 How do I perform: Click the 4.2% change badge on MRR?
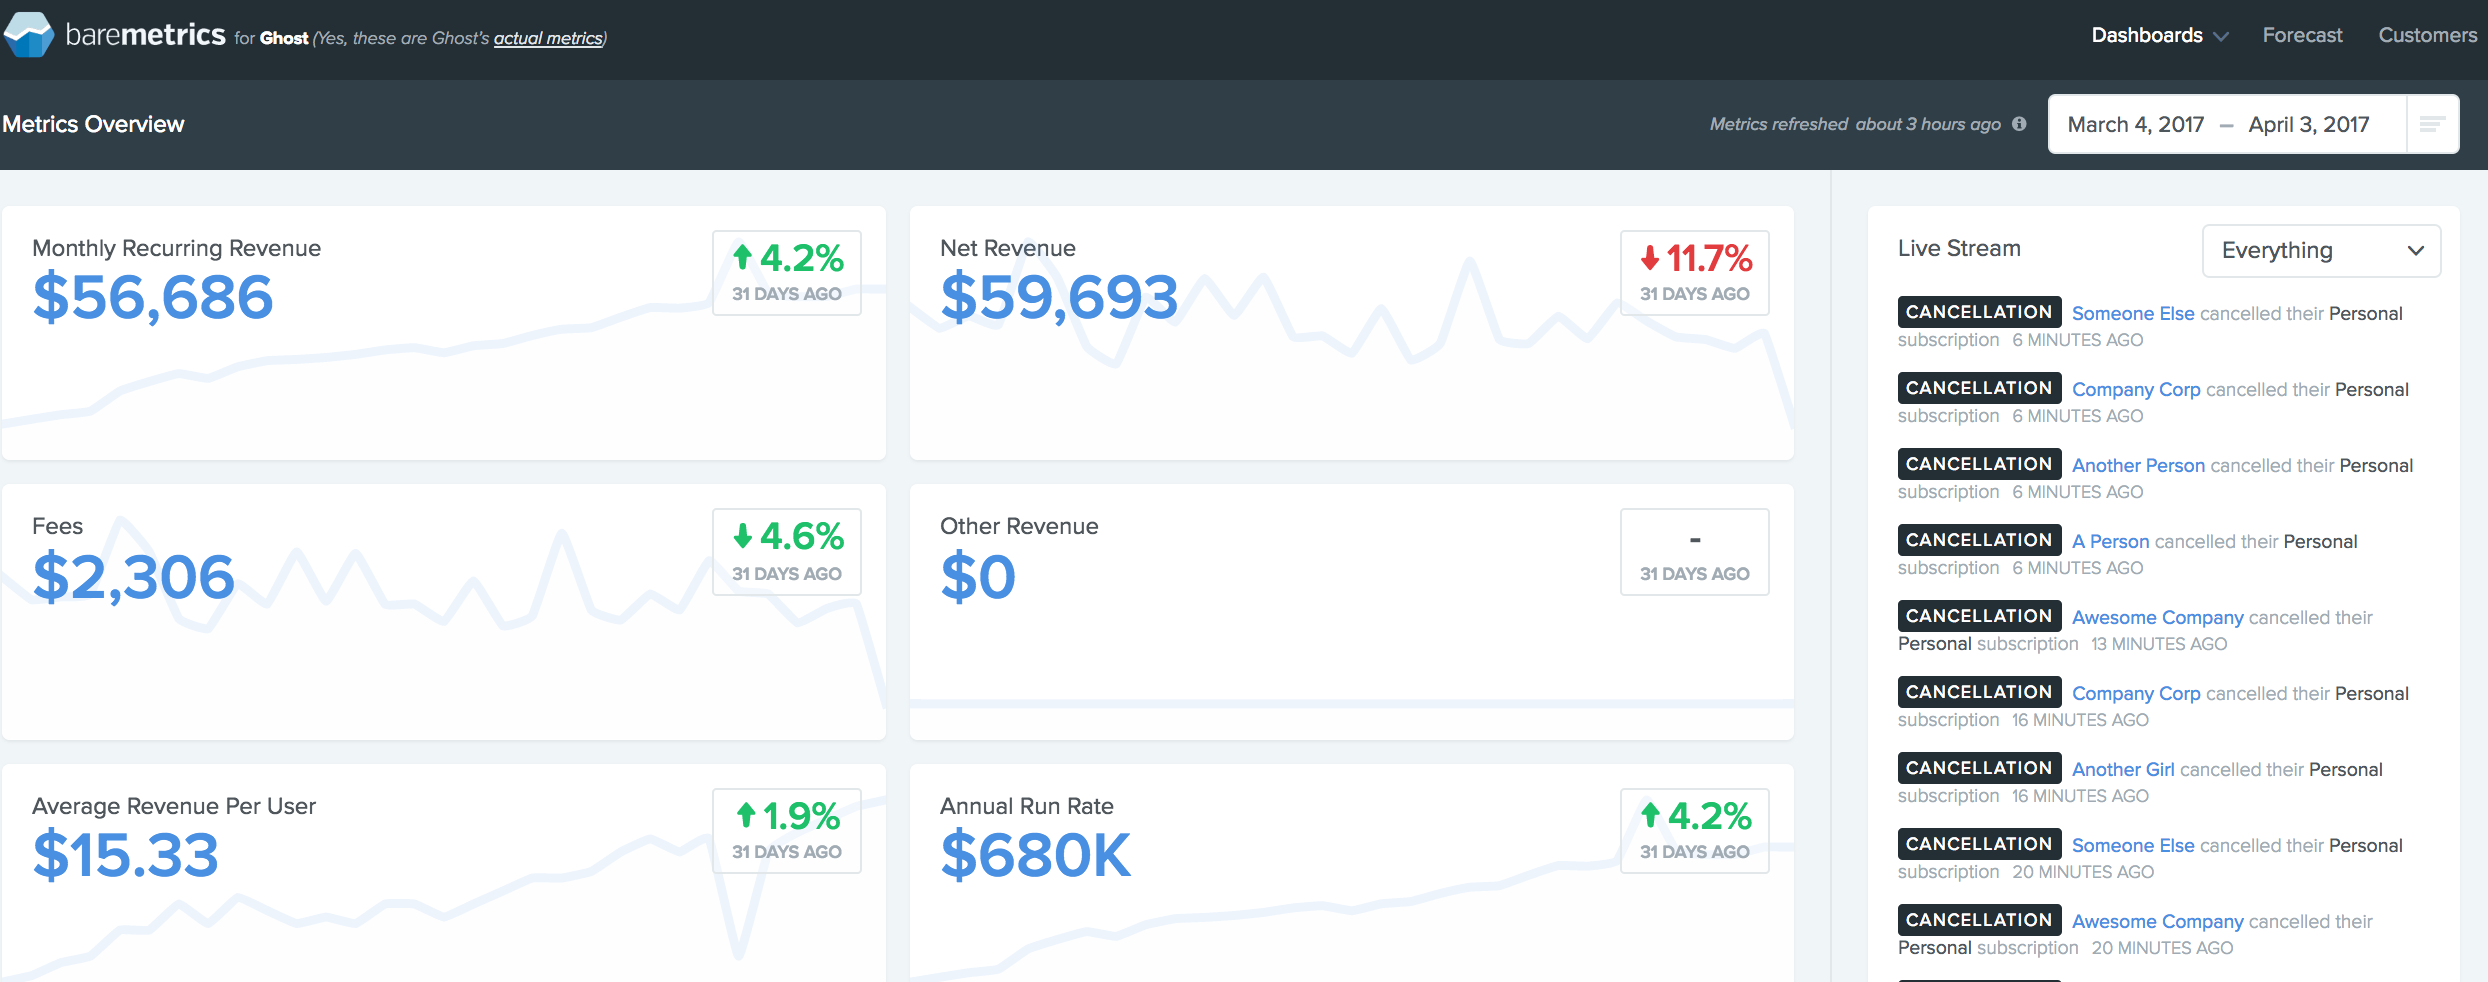tap(787, 272)
